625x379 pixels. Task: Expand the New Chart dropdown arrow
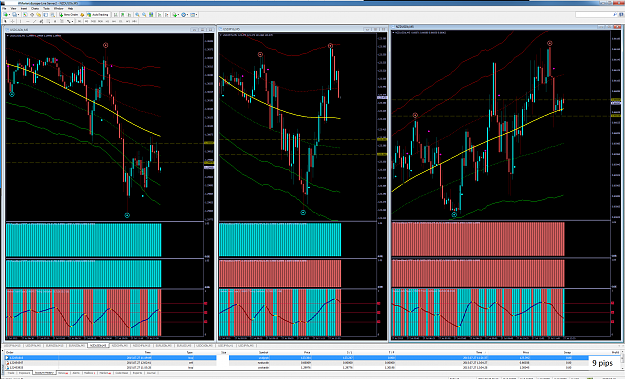pos(10,15)
